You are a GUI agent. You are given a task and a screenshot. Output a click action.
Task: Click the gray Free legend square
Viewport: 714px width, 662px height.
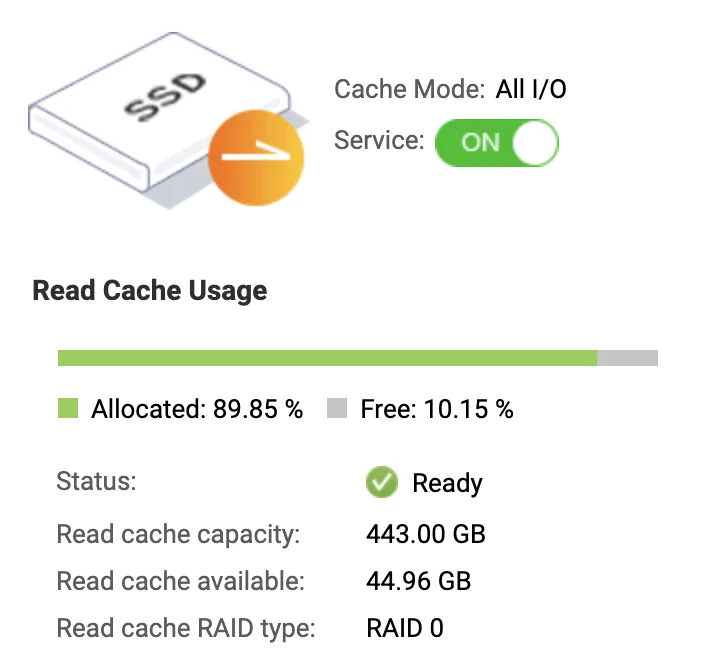[x=337, y=408]
